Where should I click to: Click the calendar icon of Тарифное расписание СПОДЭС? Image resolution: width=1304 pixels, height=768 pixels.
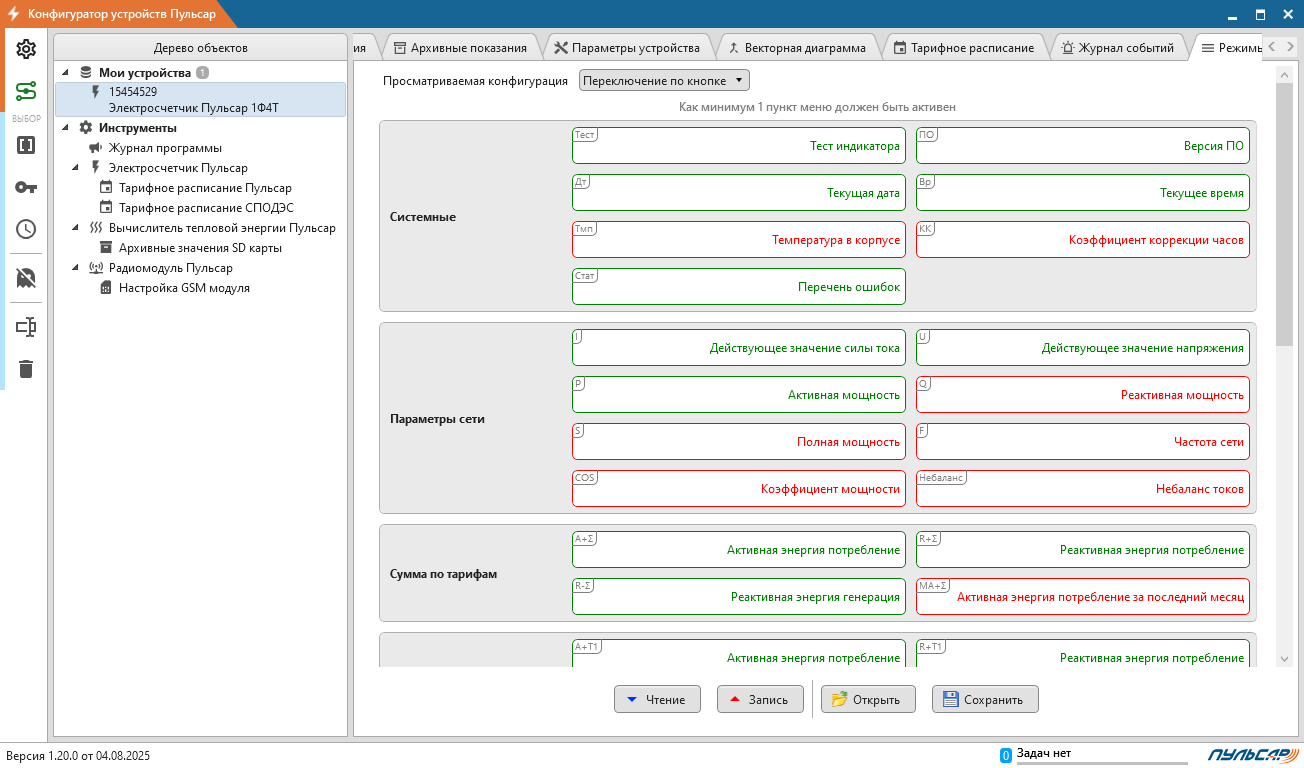pos(106,208)
